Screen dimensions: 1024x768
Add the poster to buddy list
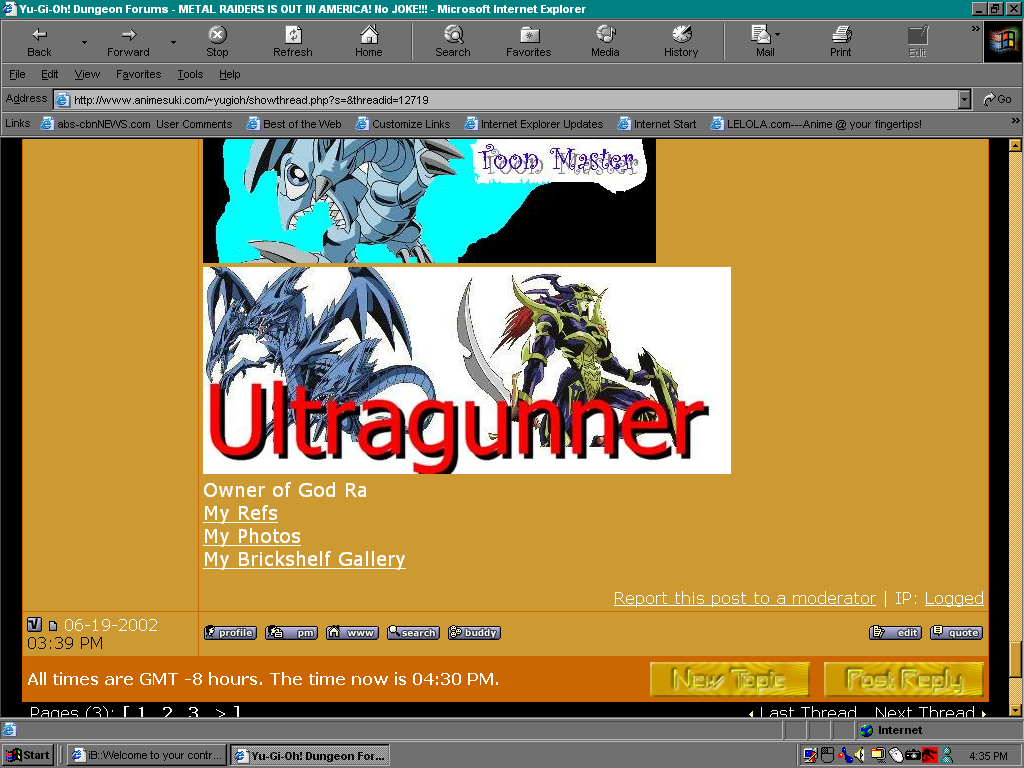point(474,632)
